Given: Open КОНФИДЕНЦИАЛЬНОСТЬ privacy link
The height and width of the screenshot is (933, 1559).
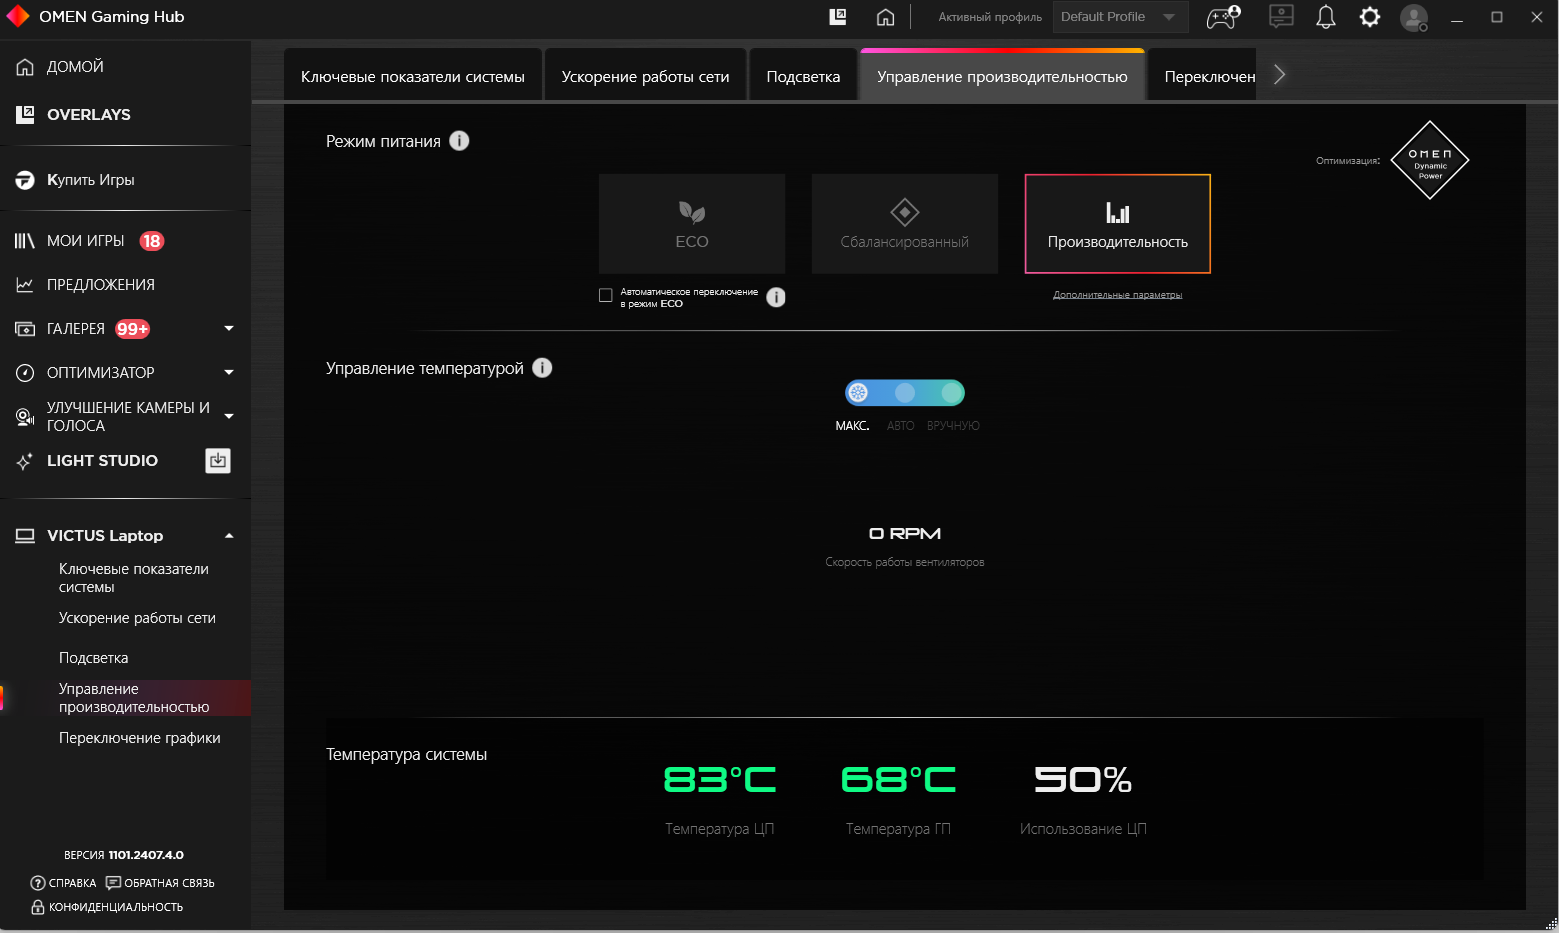Looking at the screenshot, I should (107, 907).
